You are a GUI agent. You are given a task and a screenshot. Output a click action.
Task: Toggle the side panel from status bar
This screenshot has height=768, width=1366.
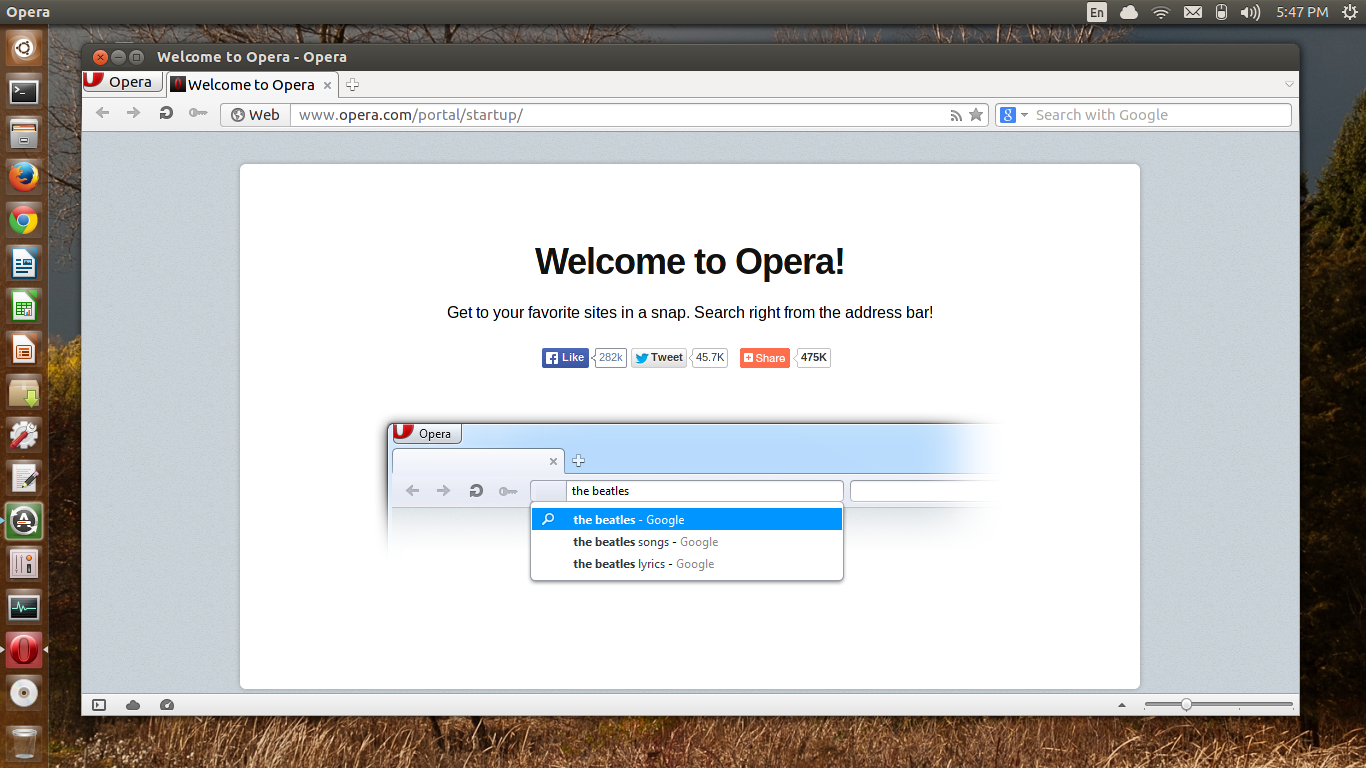(x=99, y=705)
